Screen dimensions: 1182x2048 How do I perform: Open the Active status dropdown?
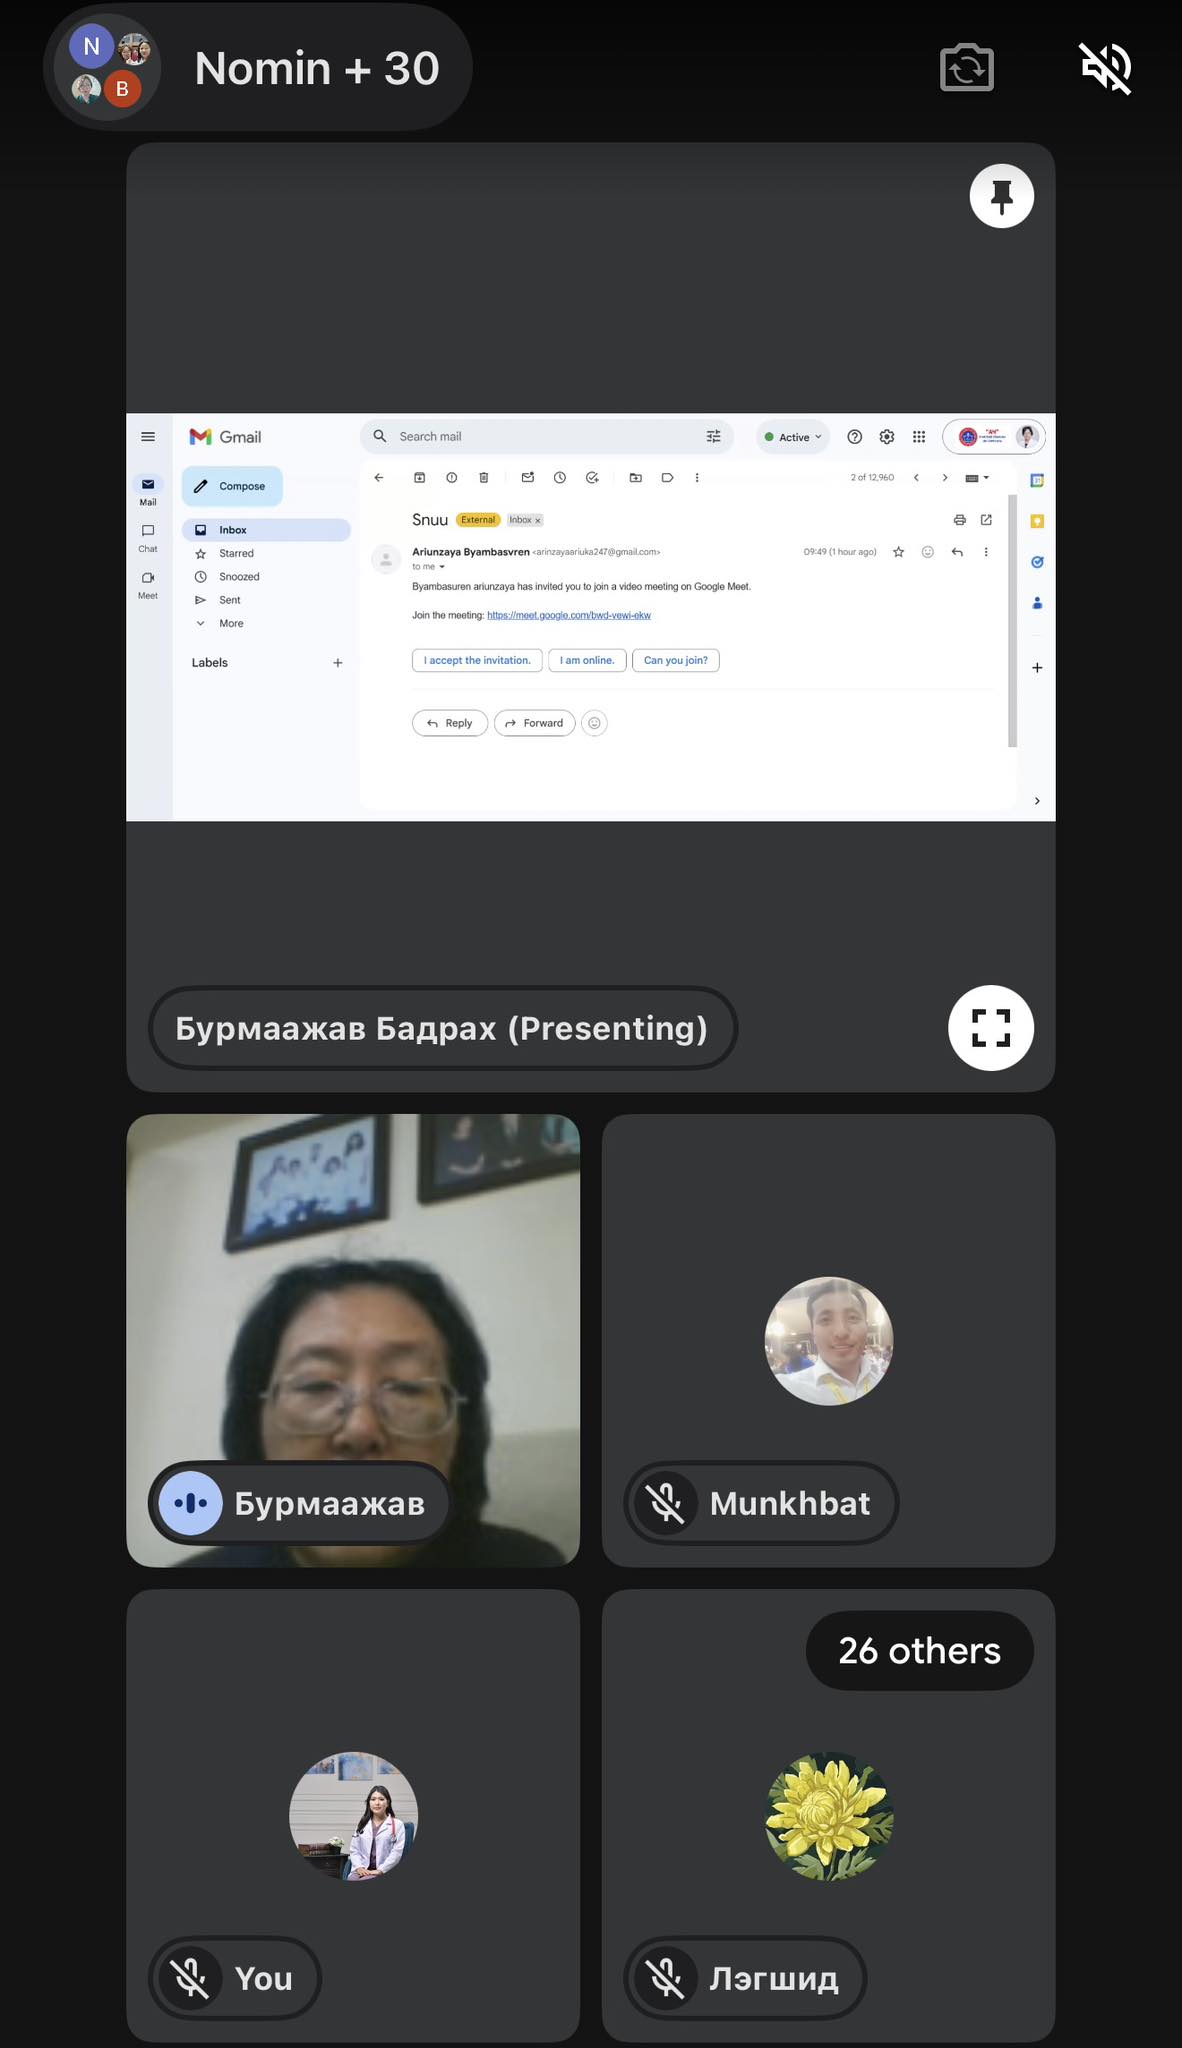coord(793,437)
